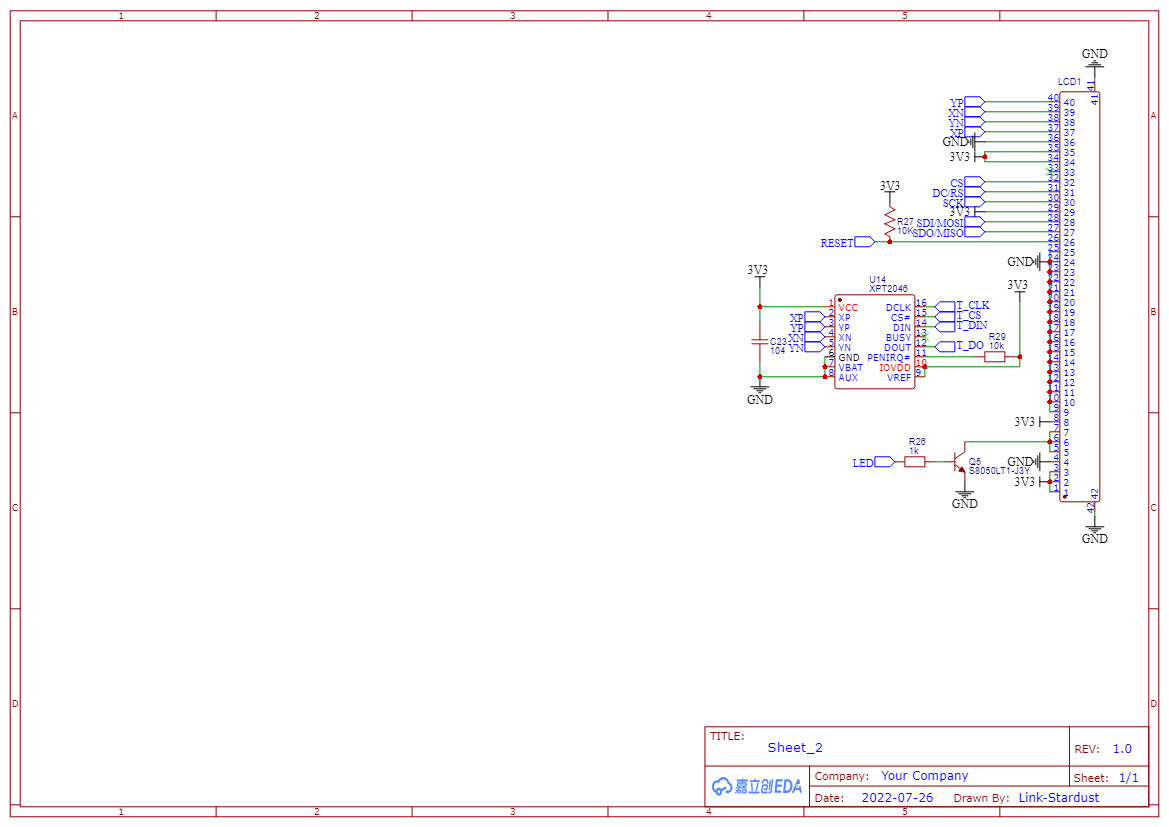
Task: Select the DC/RS net port flag
Action: pyautogui.click(x=974, y=192)
